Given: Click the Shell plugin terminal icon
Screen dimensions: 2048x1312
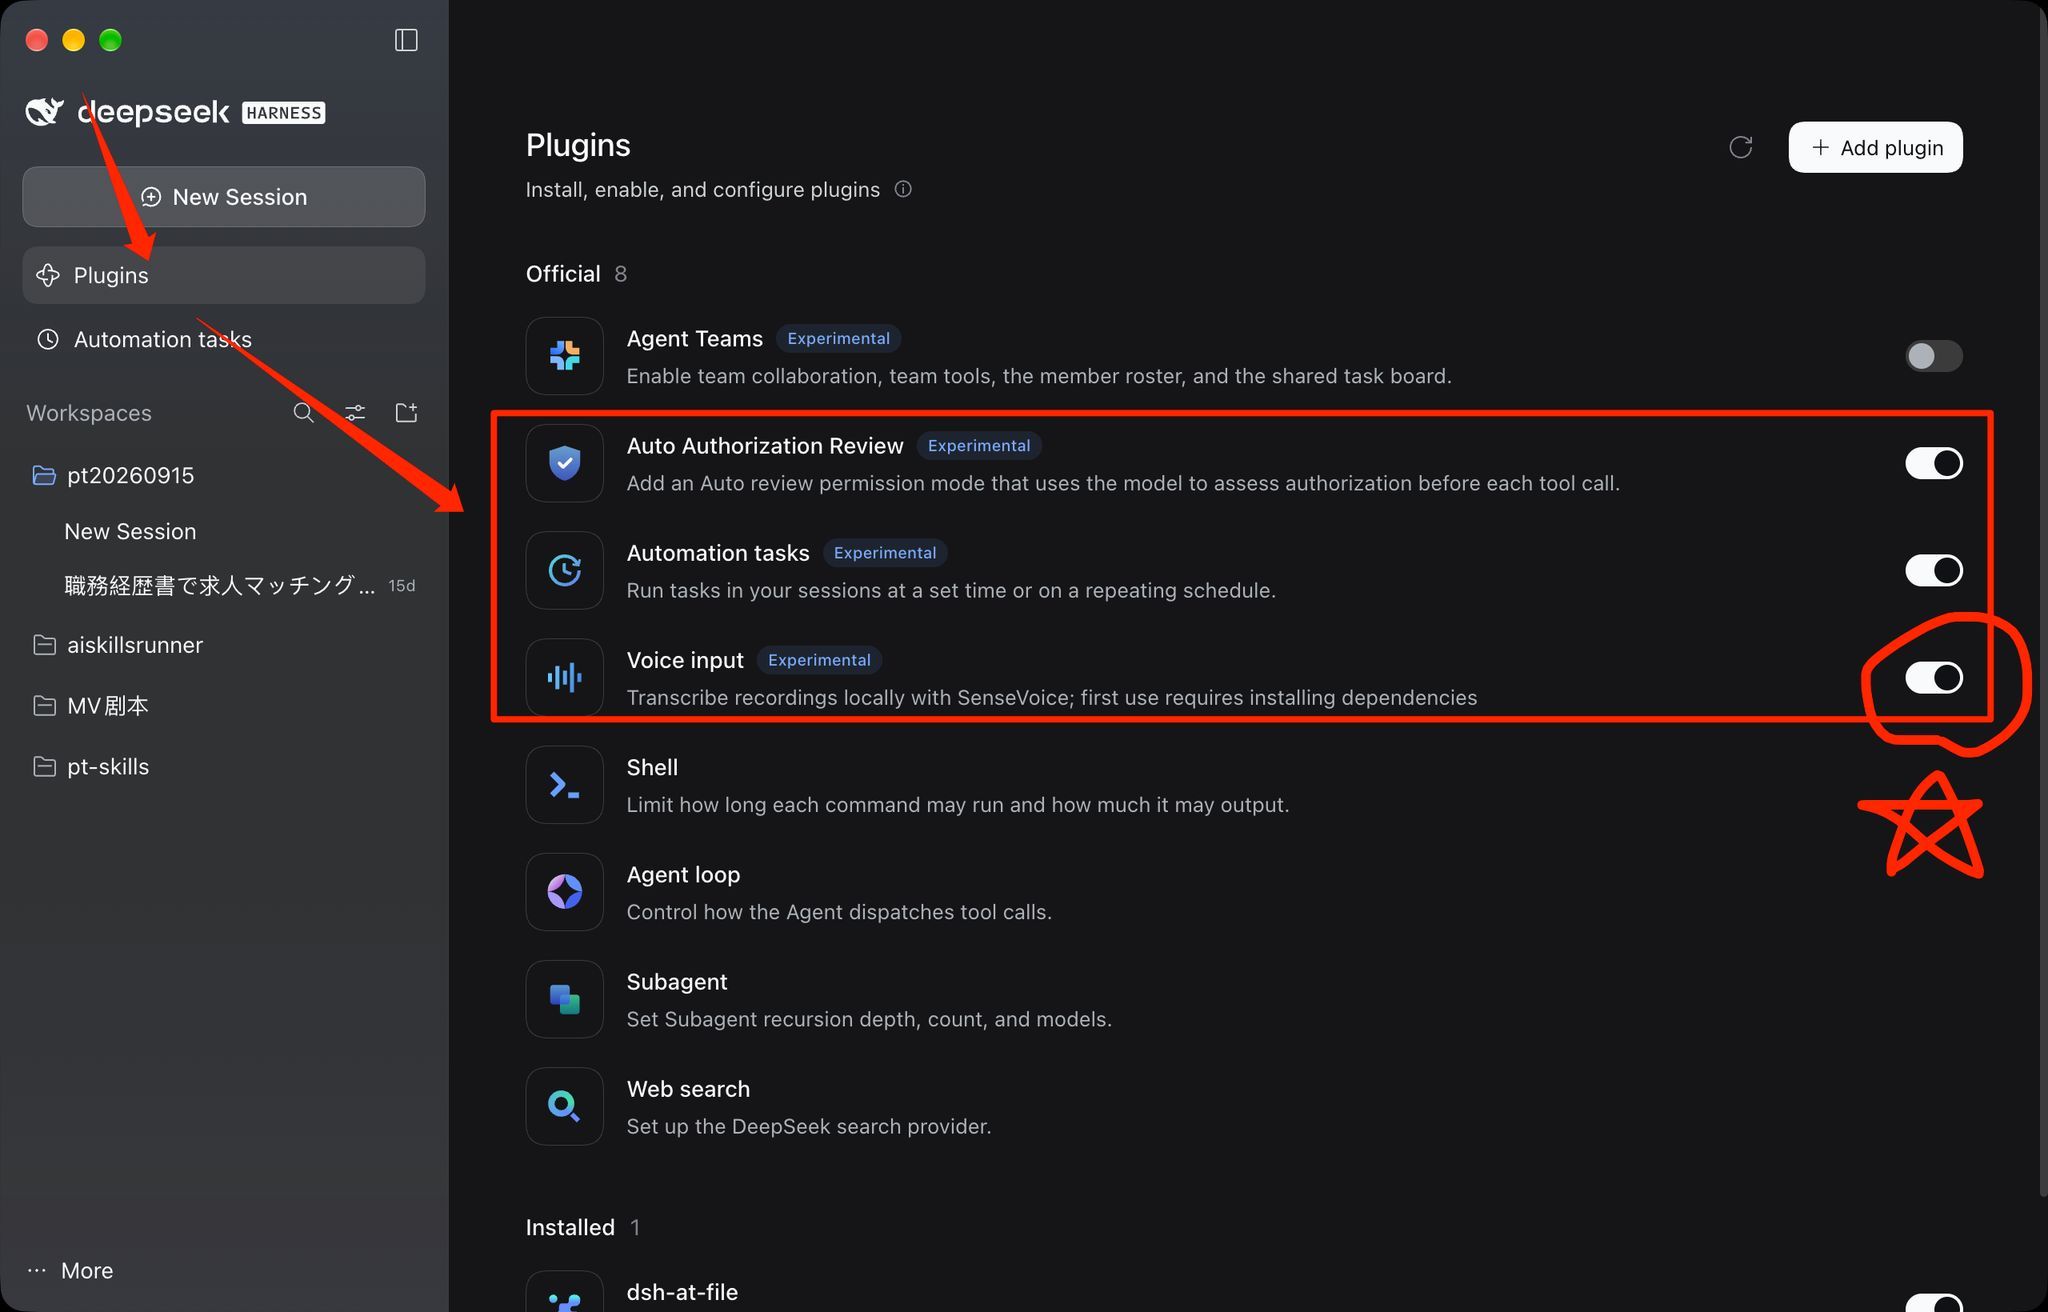Looking at the screenshot, I should pyautogui.click(x=565, y=785).
